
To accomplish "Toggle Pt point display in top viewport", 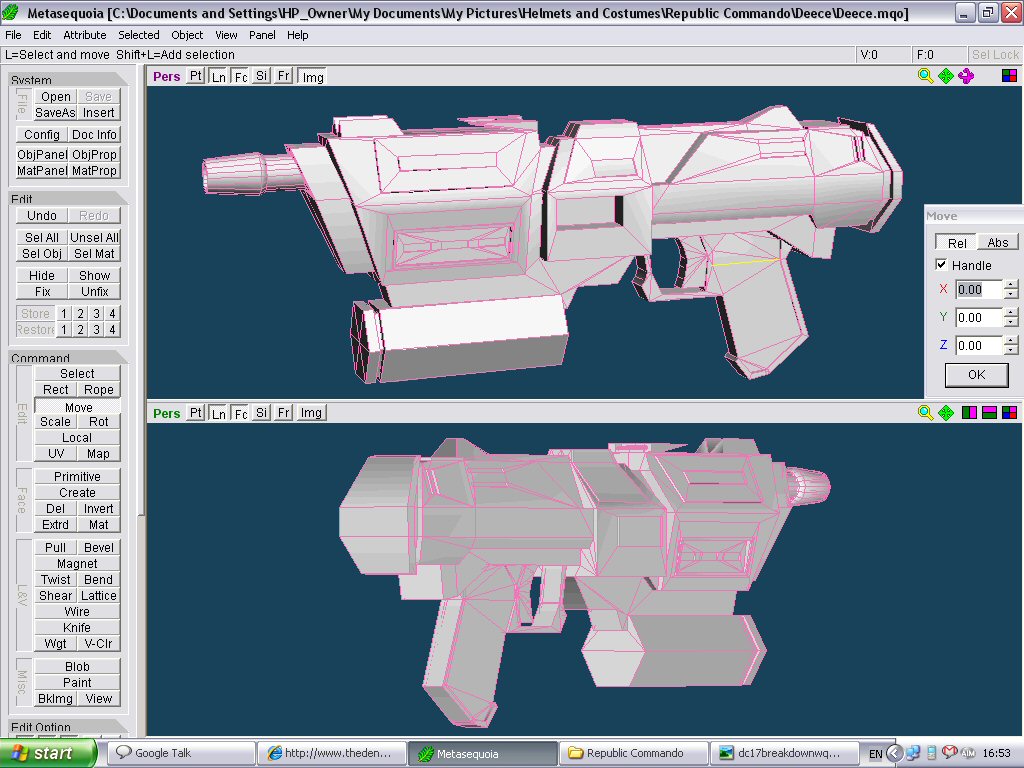I will click(195, 76).
